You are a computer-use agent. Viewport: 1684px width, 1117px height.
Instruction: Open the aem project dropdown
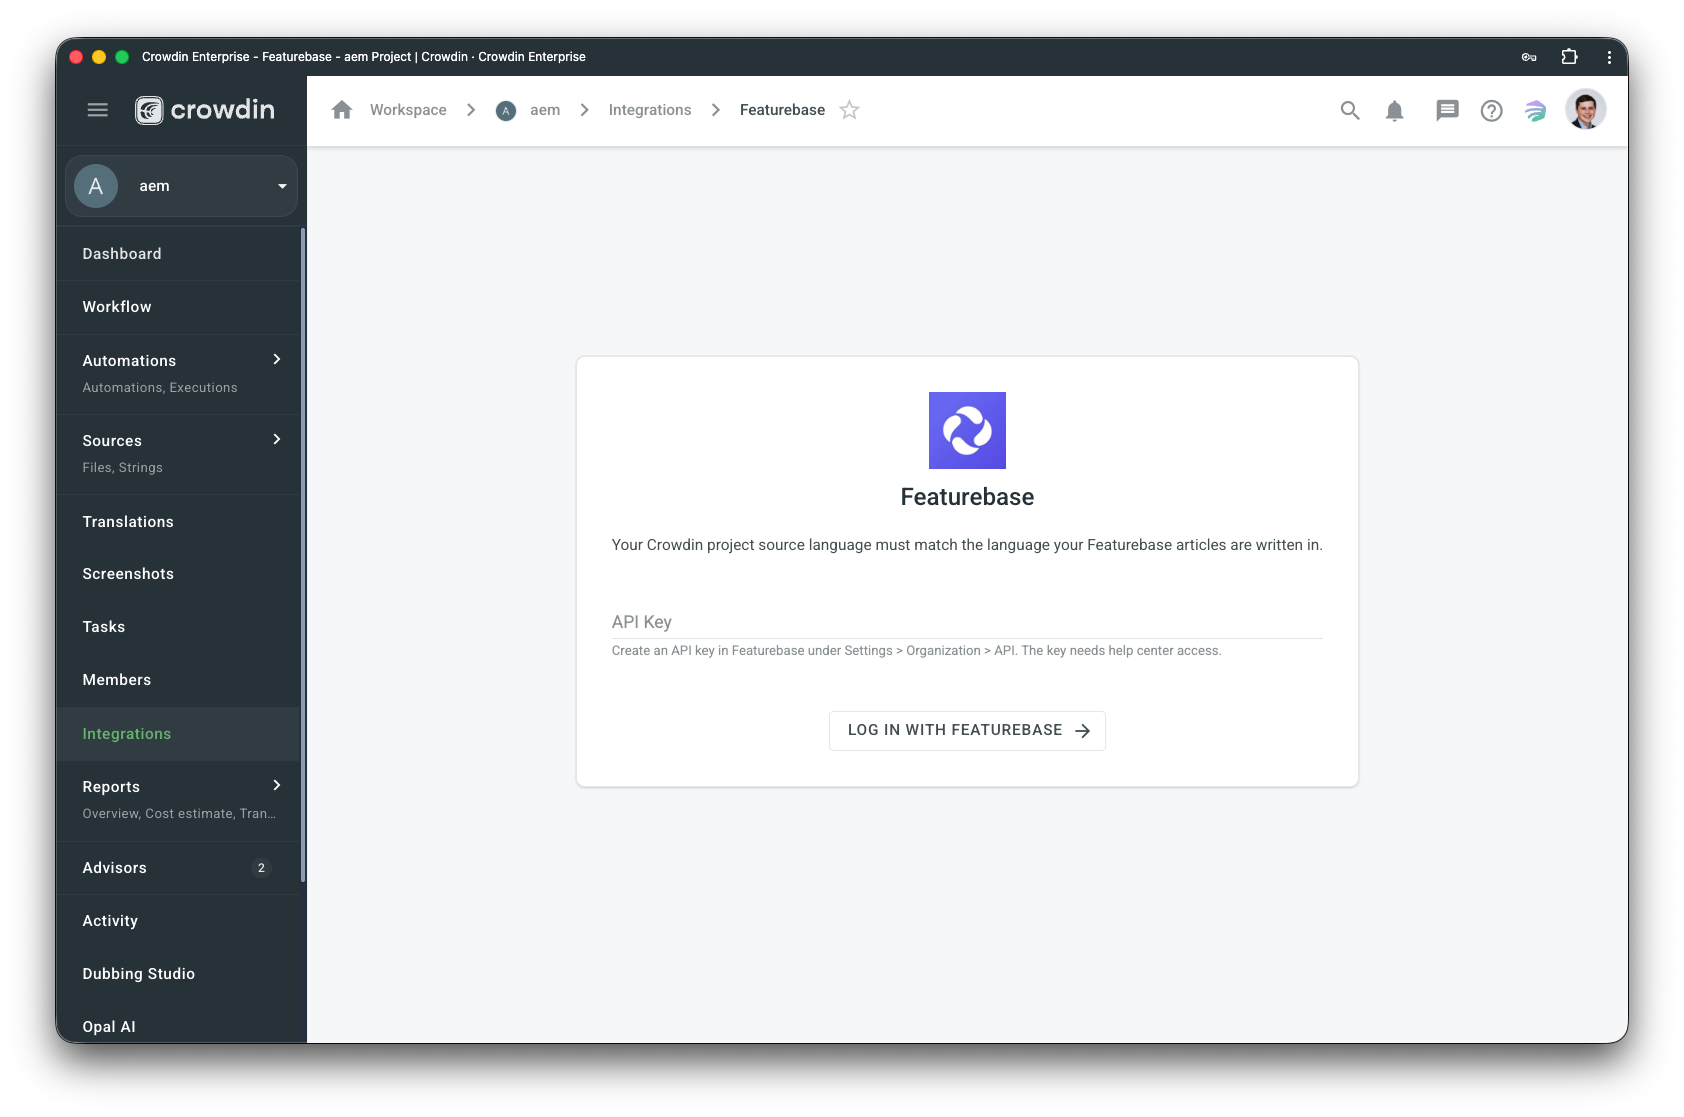182,186
